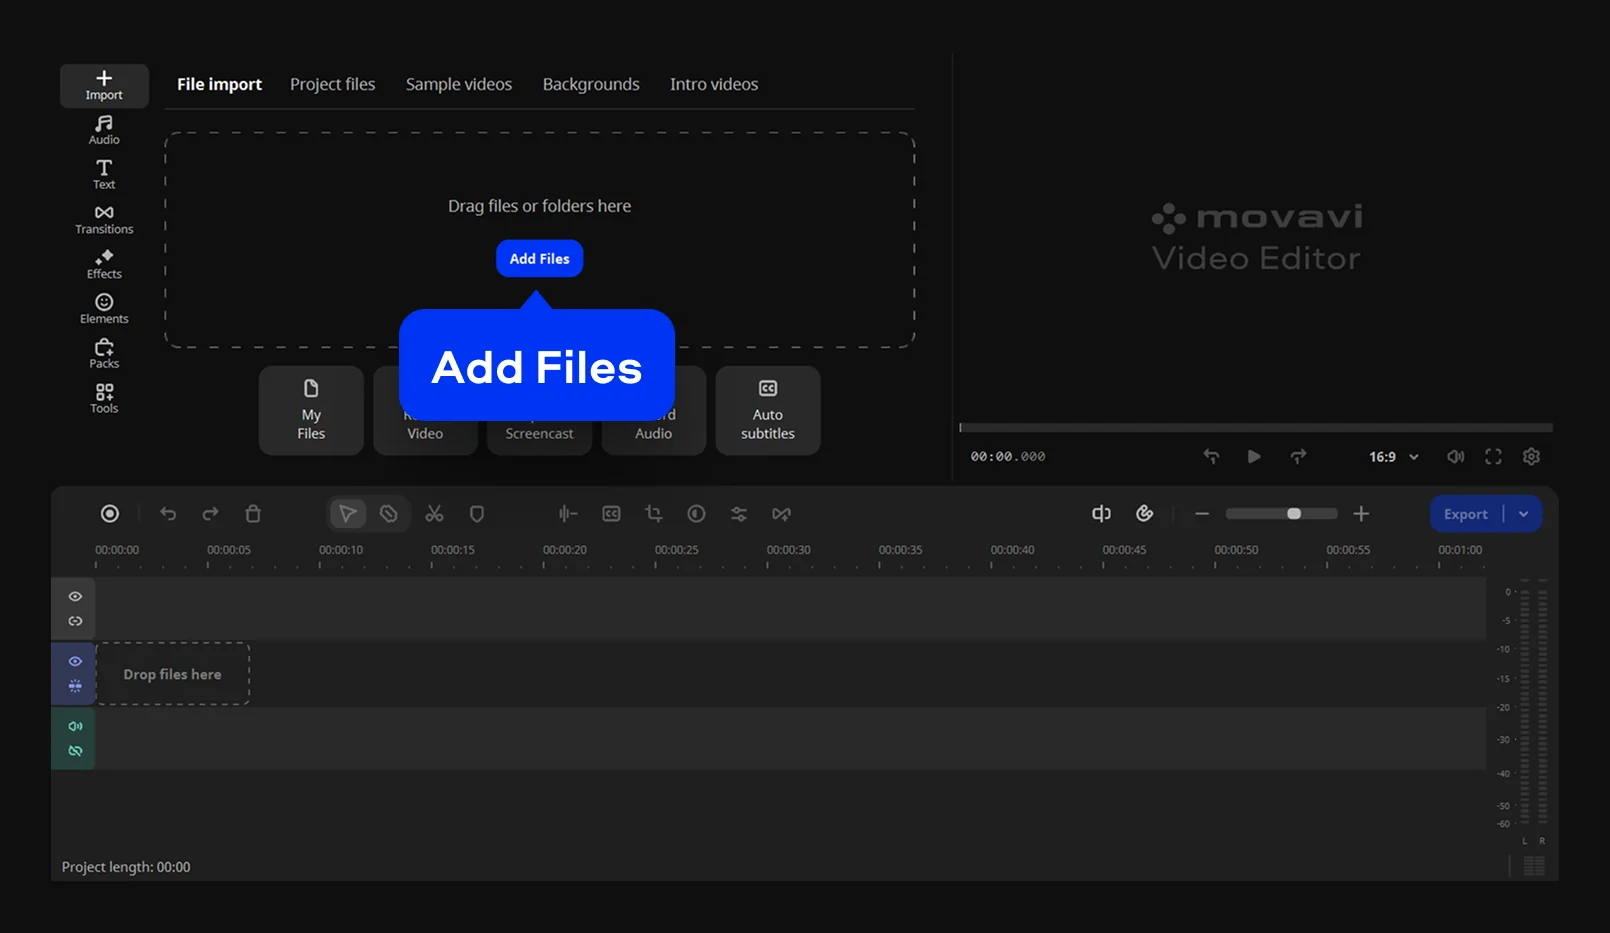Adjust the timeline zoom slider
Image resolution: width=1610 pixels, height=933 pixels.
(1294, 513)
